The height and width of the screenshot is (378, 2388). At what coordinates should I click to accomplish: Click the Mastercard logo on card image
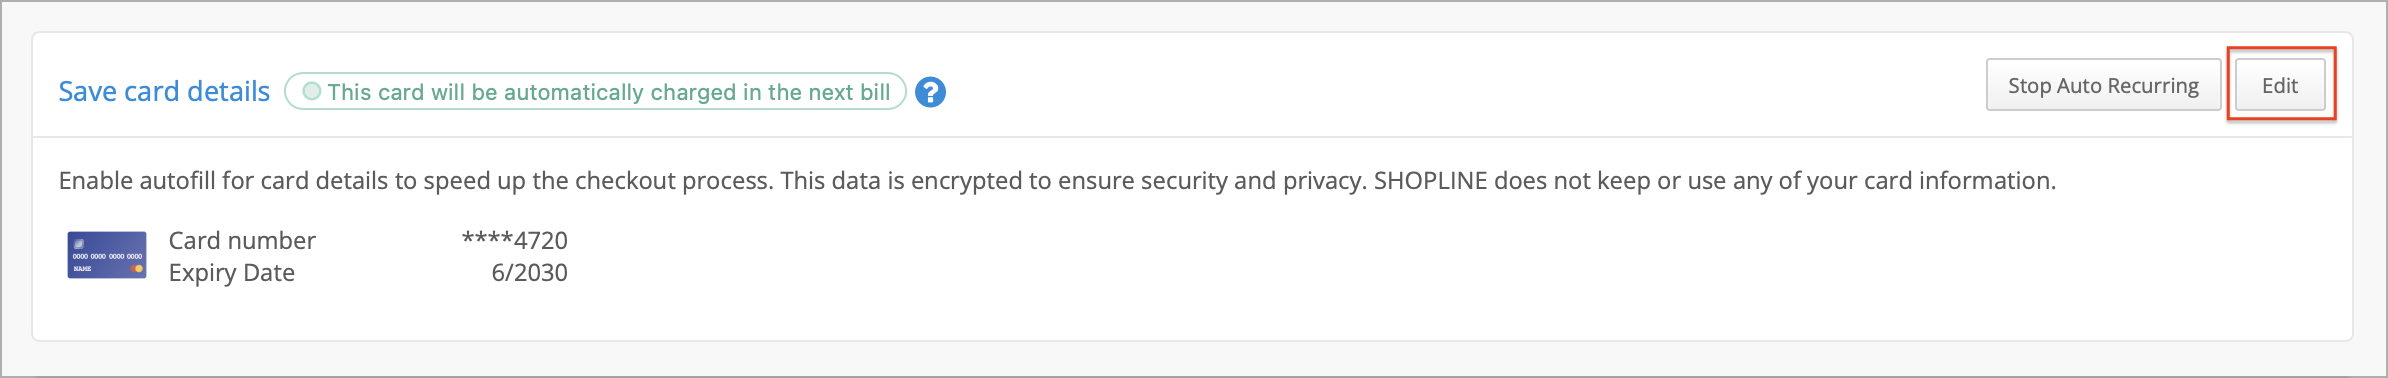(137, 269)
